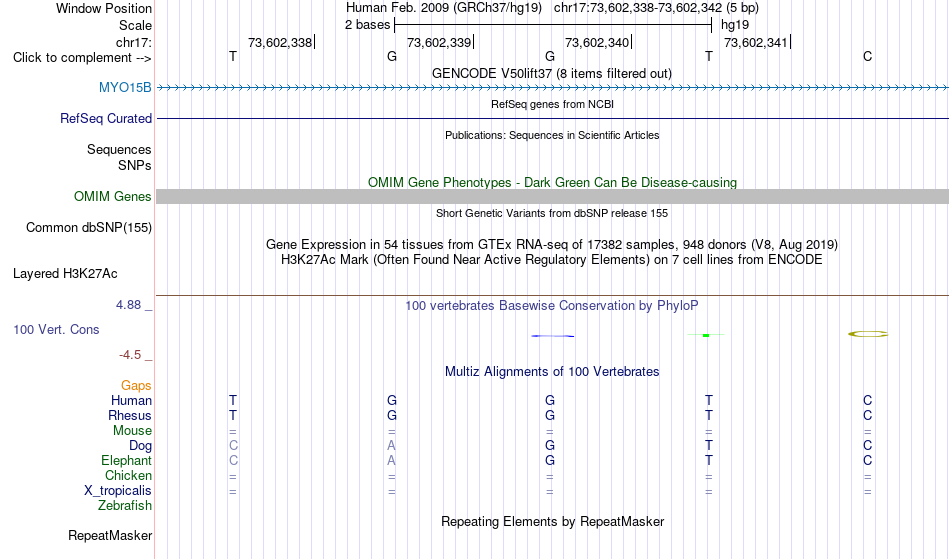Click the '2 bases' scale bar
Screen dimensions: 950x559
(553, 25)
